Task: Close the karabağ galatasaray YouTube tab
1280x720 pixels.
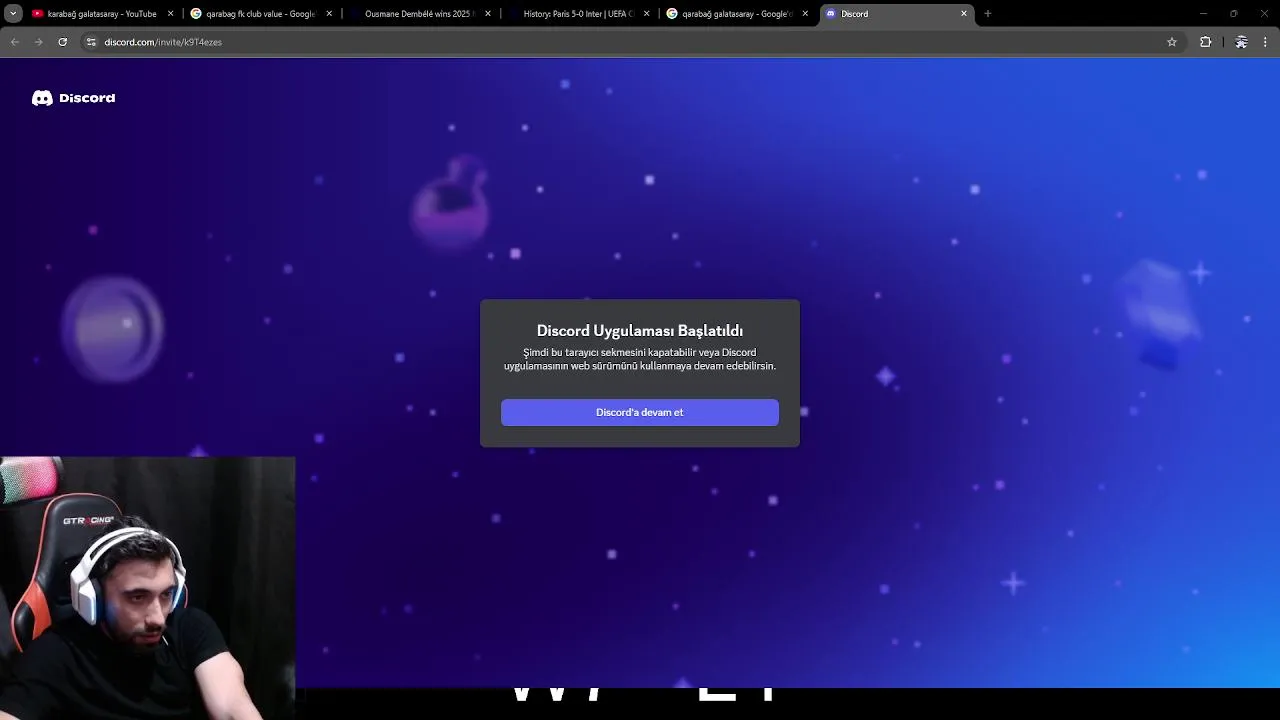Action: pos(170,14)
